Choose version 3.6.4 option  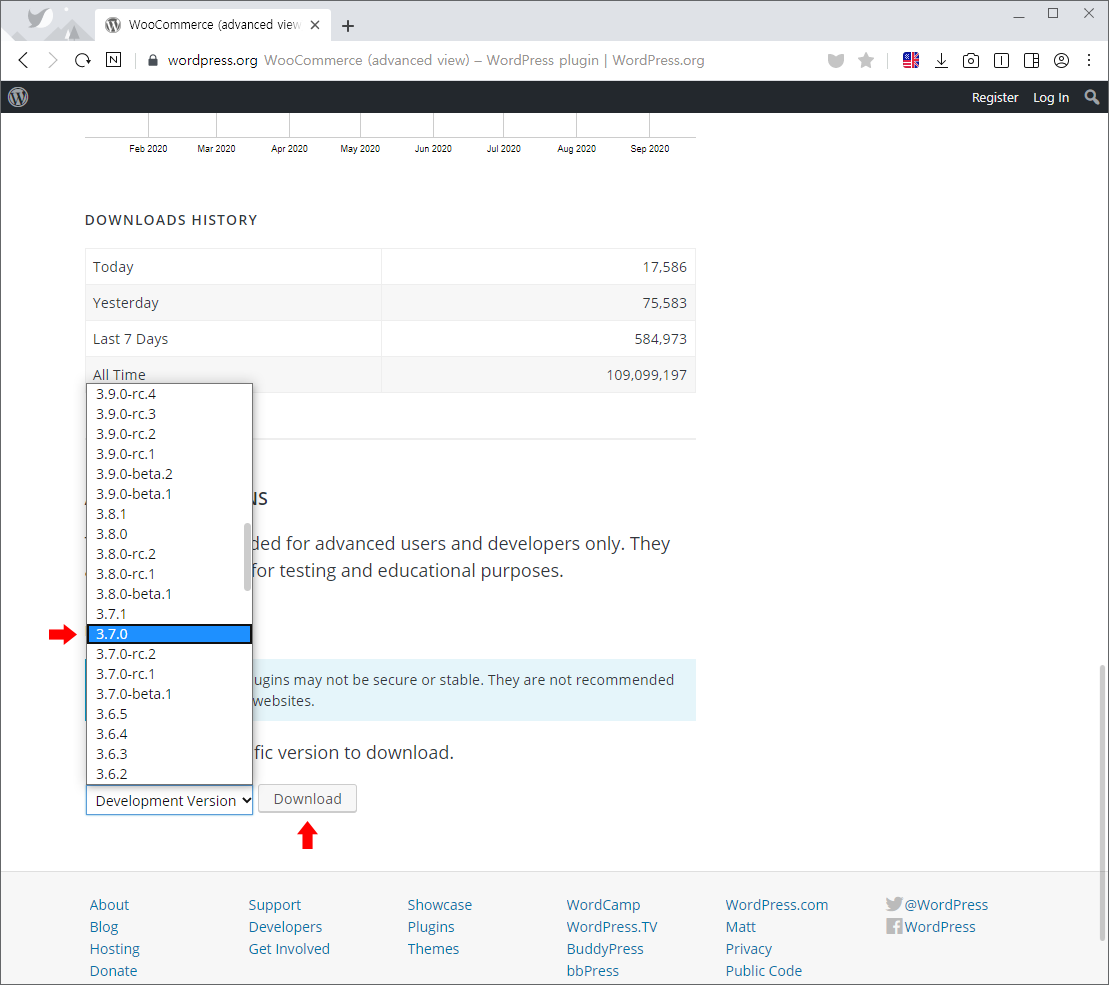169,734
